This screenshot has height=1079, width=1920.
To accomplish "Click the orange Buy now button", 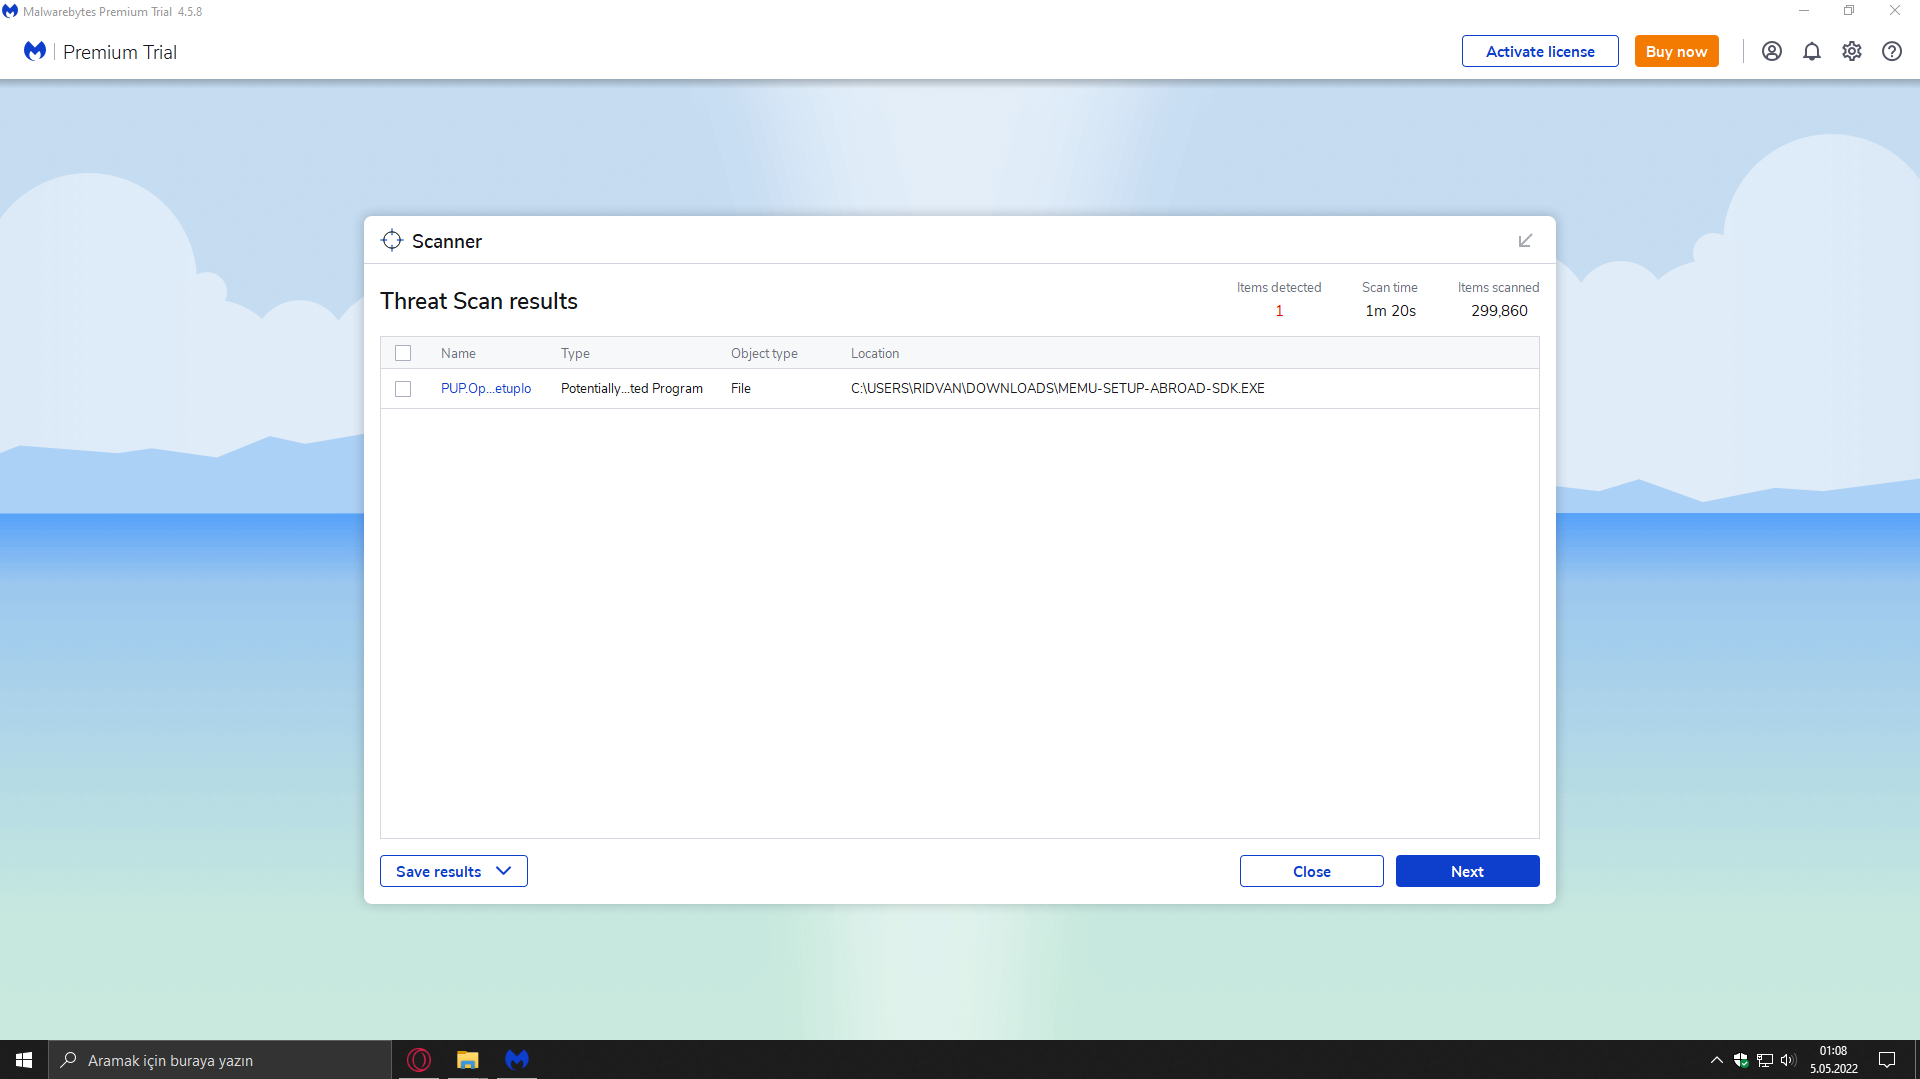I will coord(1677,51).
